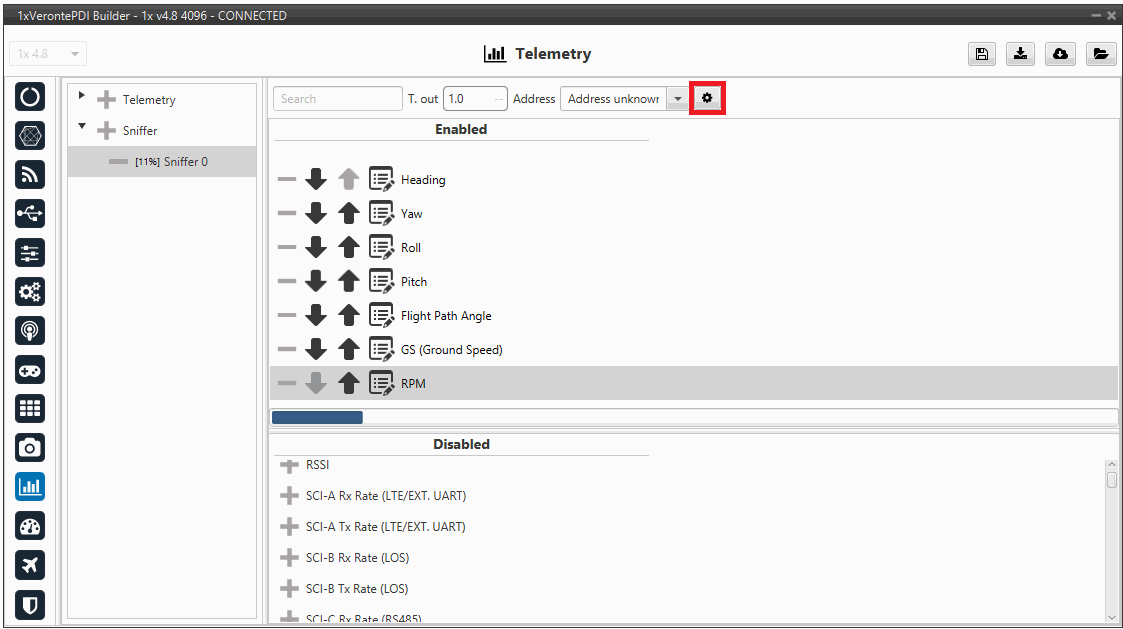The height and width of the screenshot is (629, 1123).
Task: Enable SCI-B Rx Rate (LOS)
Action: tap(290, 558)
